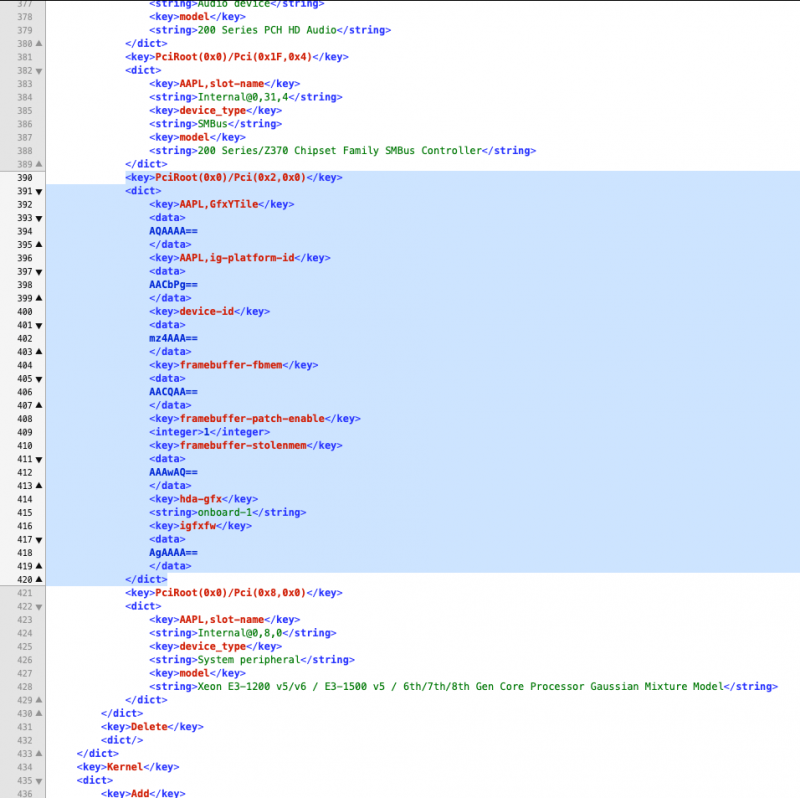Click fold end marker at line 407
This screenshot has width=800, height=798.
(39, 405)
